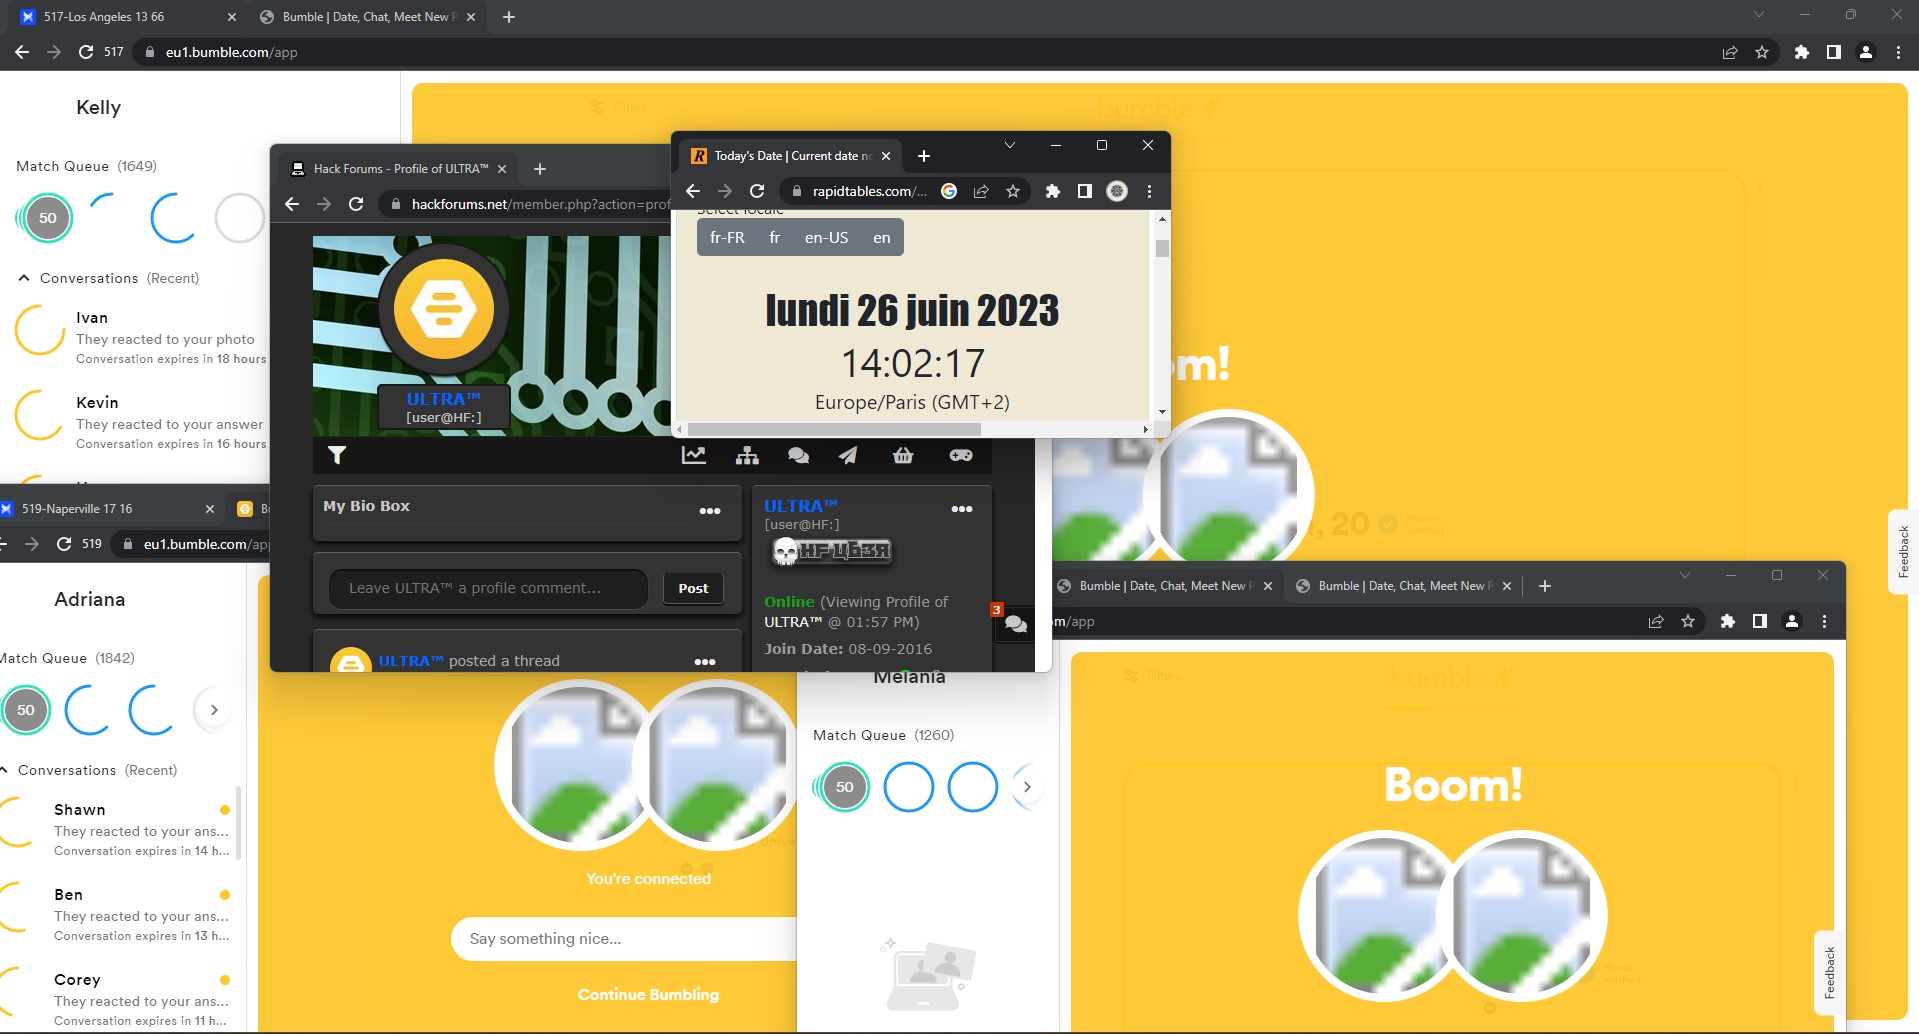Show next matches arrow in Melania's match queue
The image size is (1919, 1034).
coord(1027,787)
